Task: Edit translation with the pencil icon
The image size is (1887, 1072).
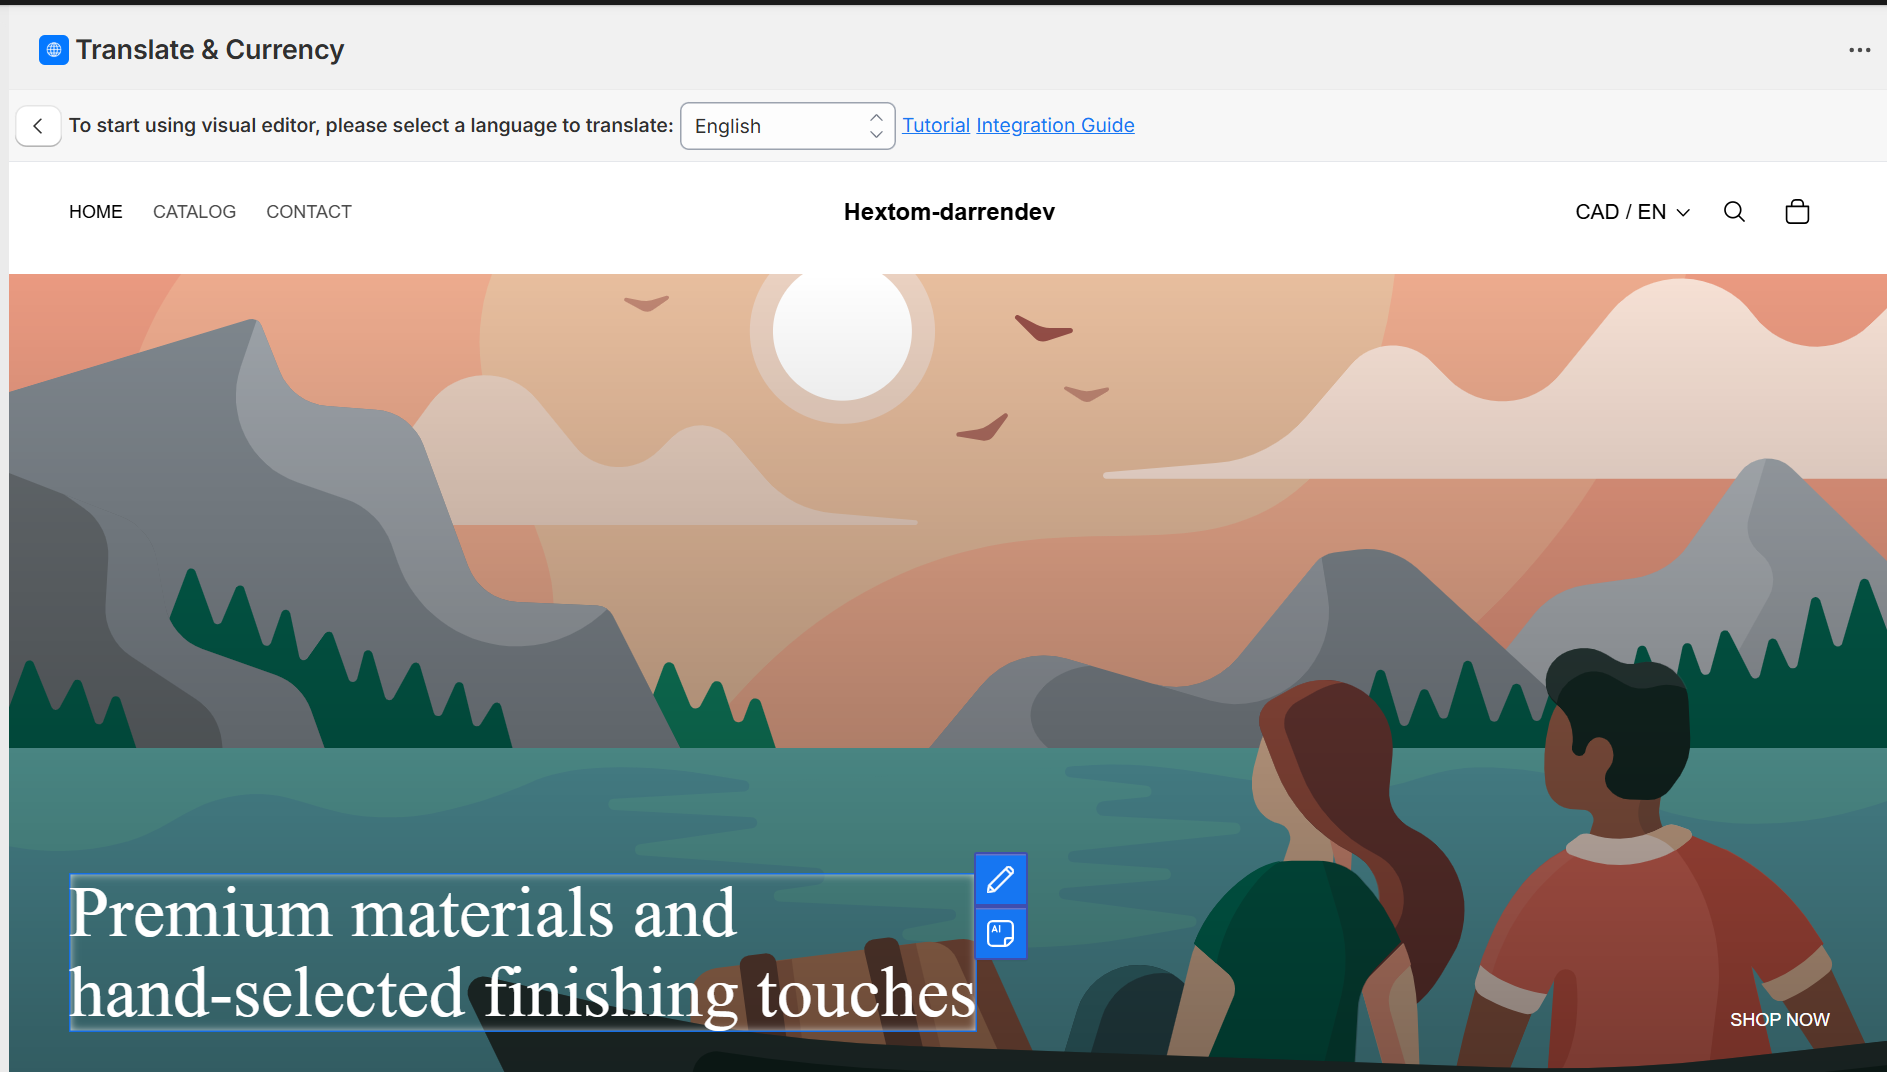Action: click(1000, 880)
